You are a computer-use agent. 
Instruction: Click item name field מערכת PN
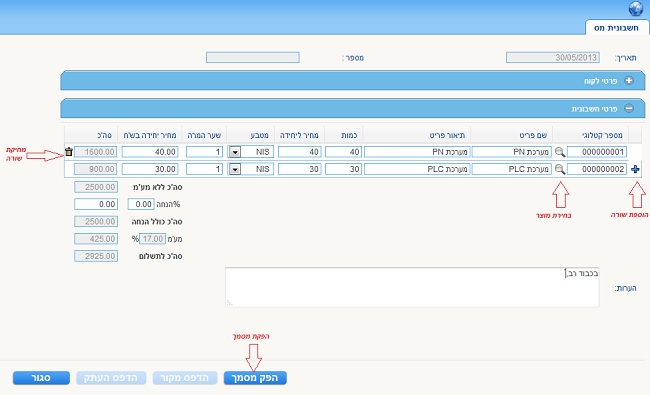512,152
